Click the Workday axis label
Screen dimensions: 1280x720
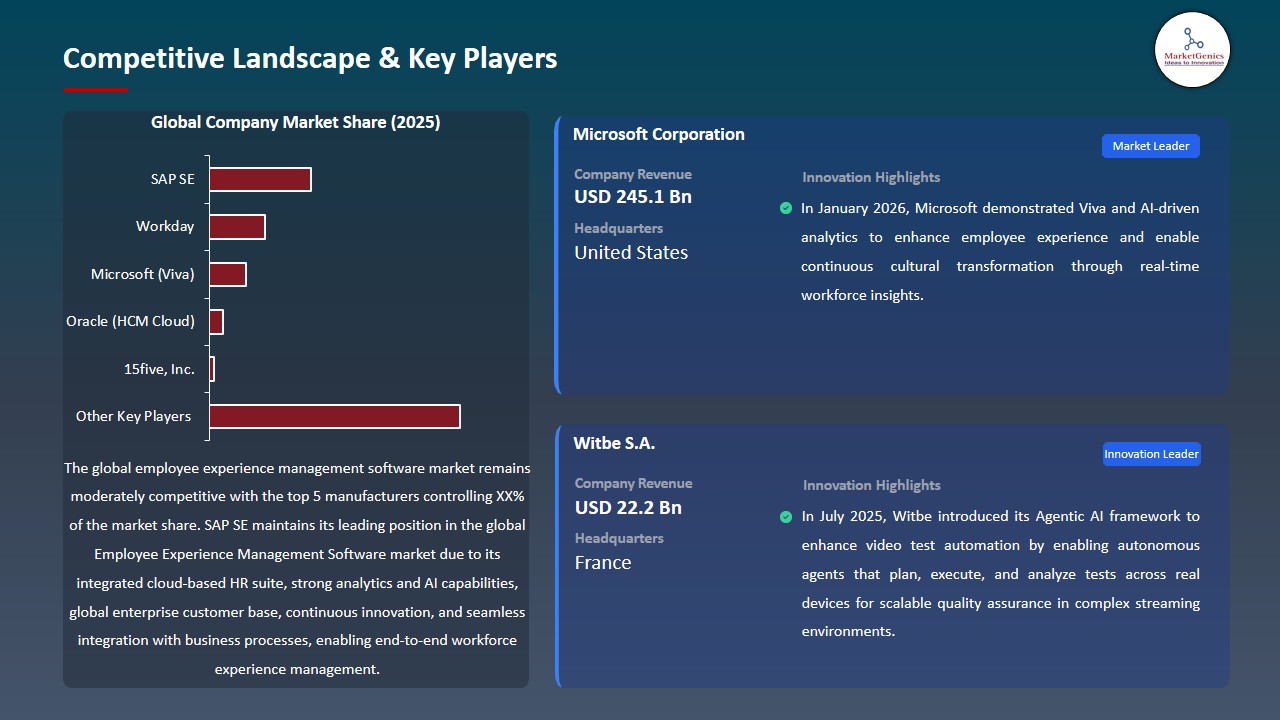click(x=165, y=226)
